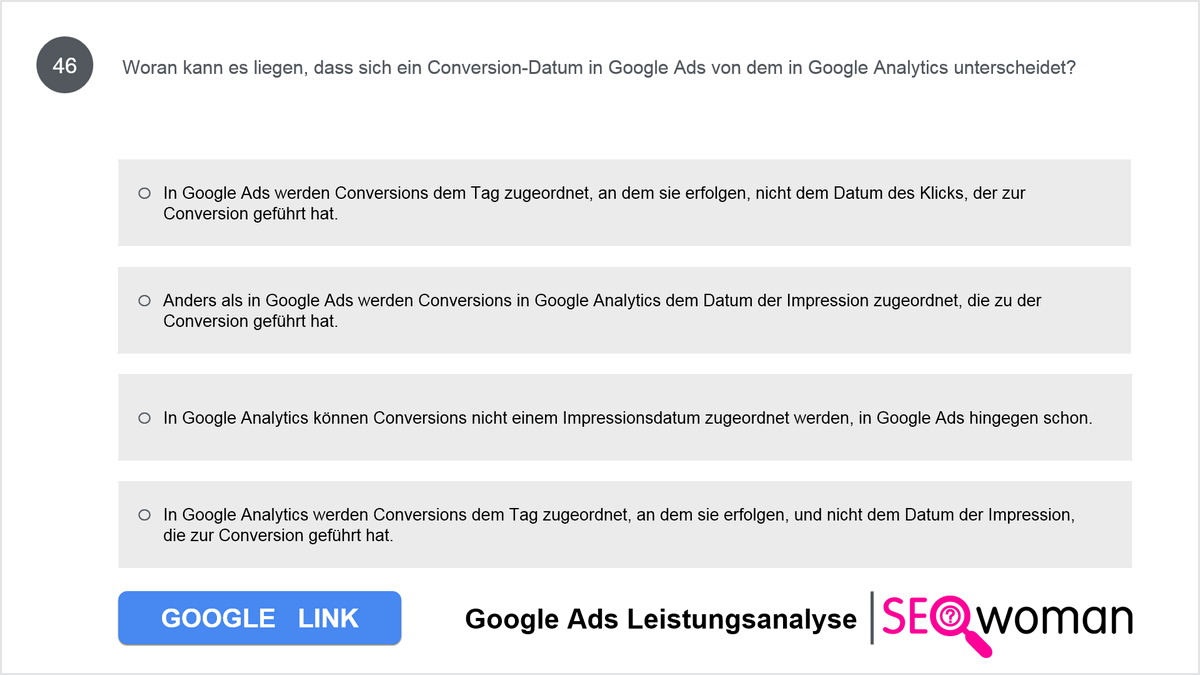Click fourth answer text 'die zur Conversion geführt hat'
This screenshot has height=675, width=1200.
coord(278,535)
